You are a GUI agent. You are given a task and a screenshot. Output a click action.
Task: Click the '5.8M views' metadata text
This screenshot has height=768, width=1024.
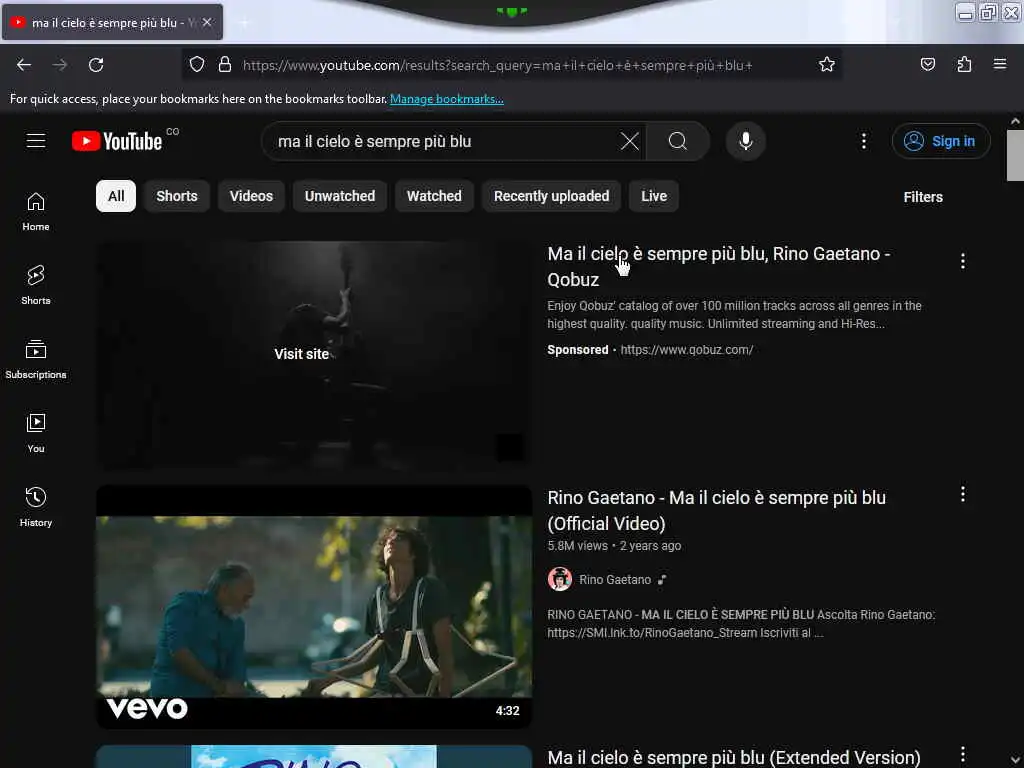tap(577, 546)
